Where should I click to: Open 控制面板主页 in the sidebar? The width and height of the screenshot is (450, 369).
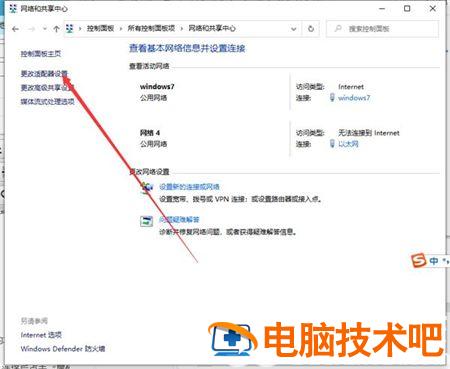point(41,54)
